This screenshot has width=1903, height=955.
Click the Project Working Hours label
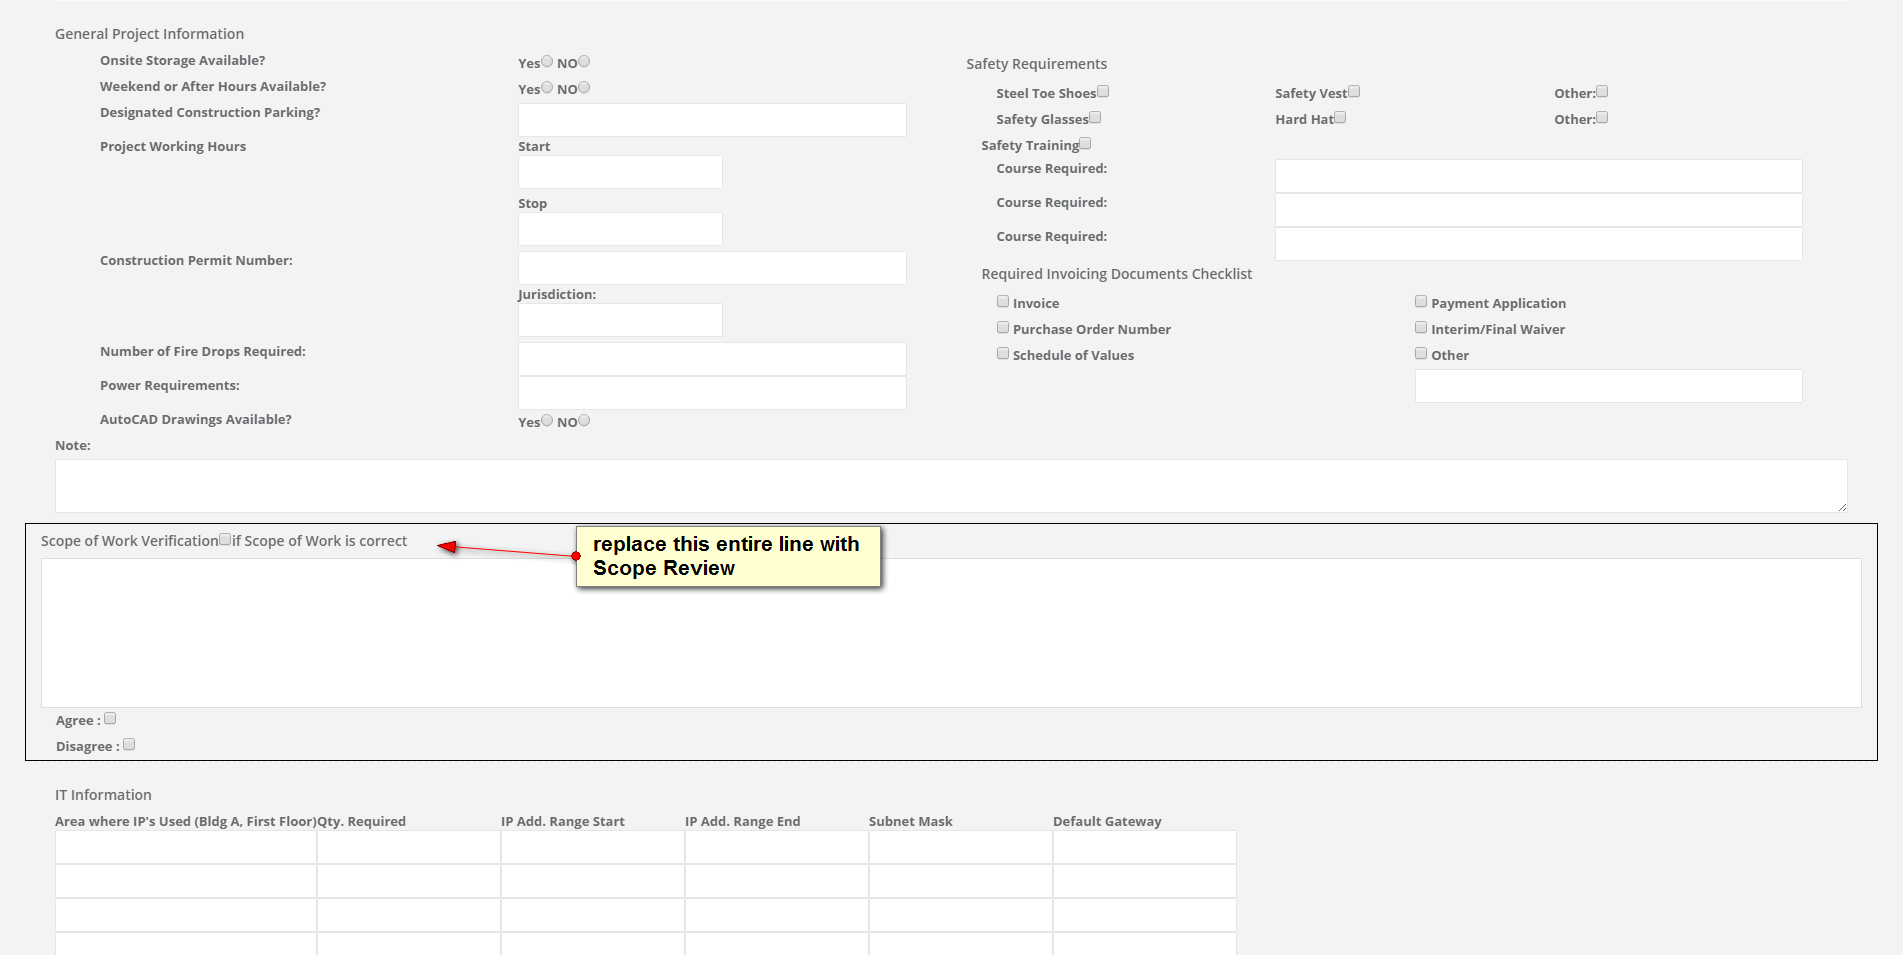pos(173,146)
